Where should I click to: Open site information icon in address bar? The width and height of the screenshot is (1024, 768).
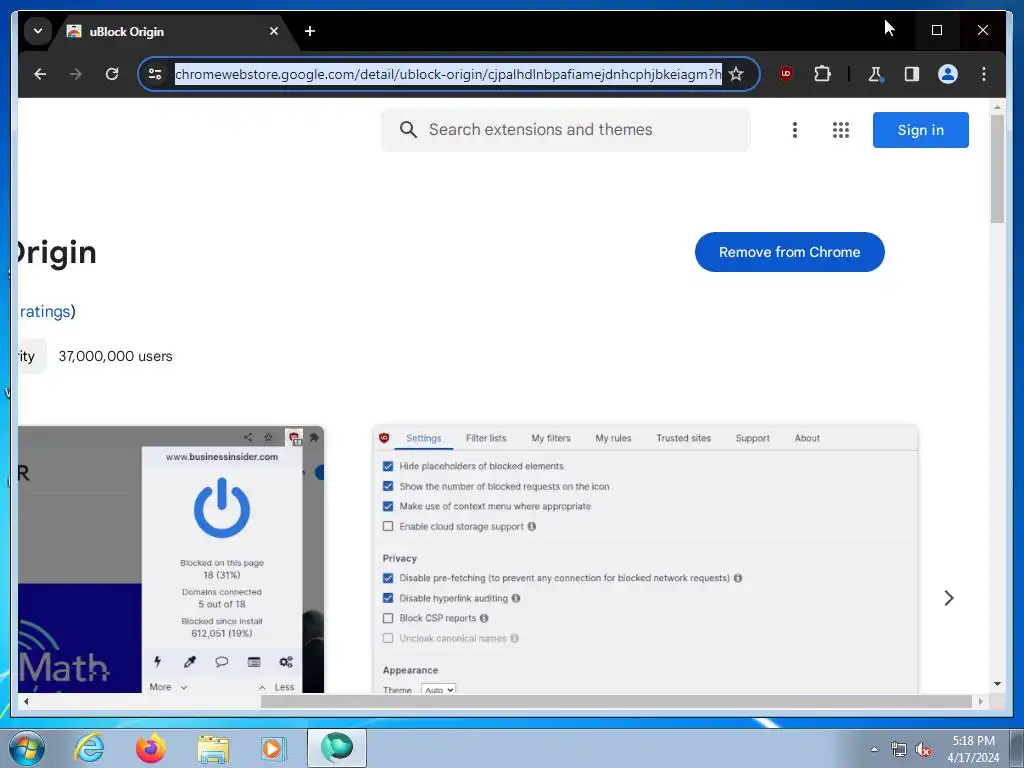pos(155,74)
